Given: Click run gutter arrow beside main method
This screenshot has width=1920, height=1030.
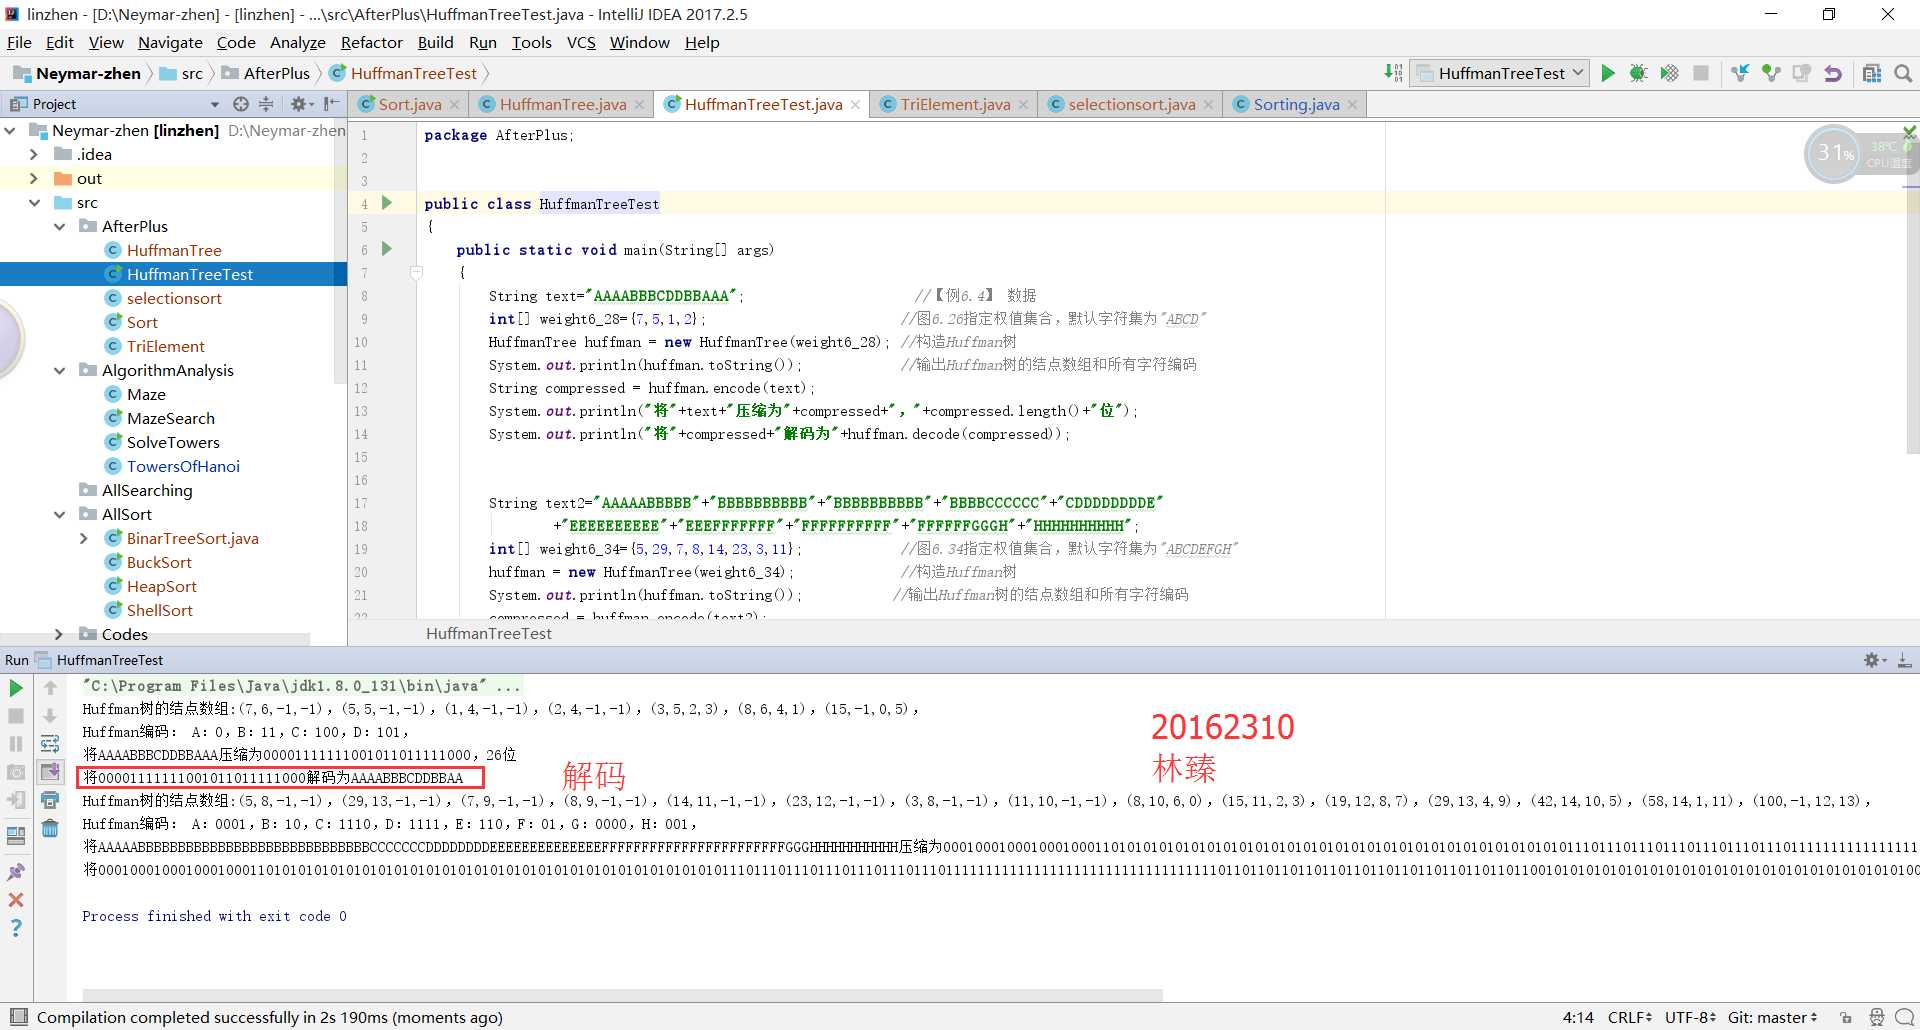Looking at the screenshot, I should pos(387,249).
